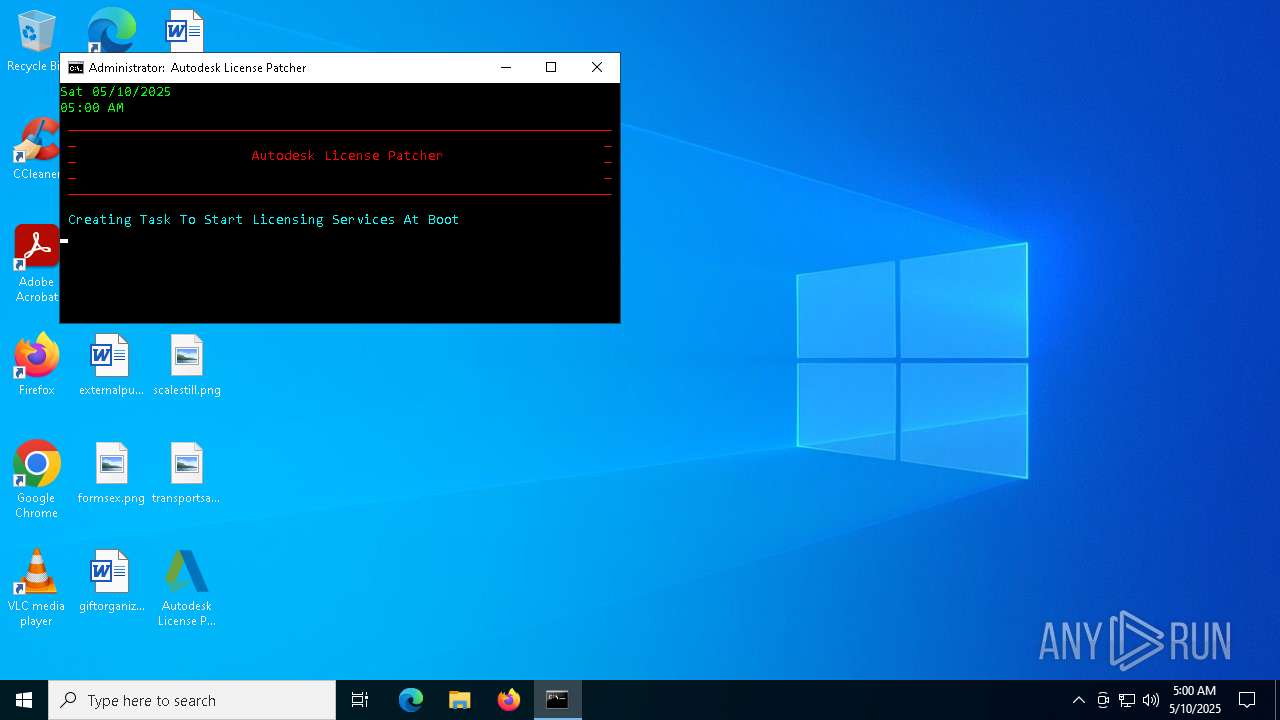Image resolution: width=1280 pixels, height=720 pixels.
Task: Select the Word document behind the console window
Action: (x=185, y=30)
